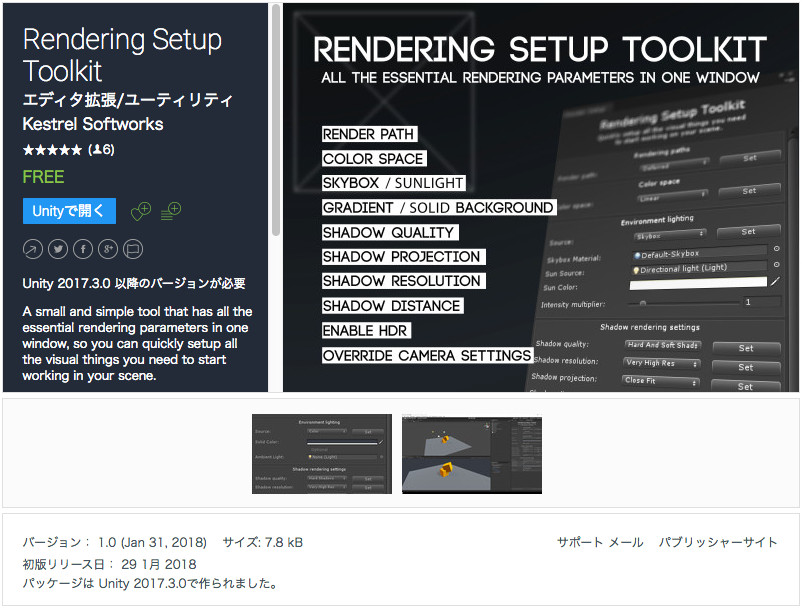Open the 'エディタ拡張/ユーティリティ' category link
802x610 pixels.
[128, 100]
